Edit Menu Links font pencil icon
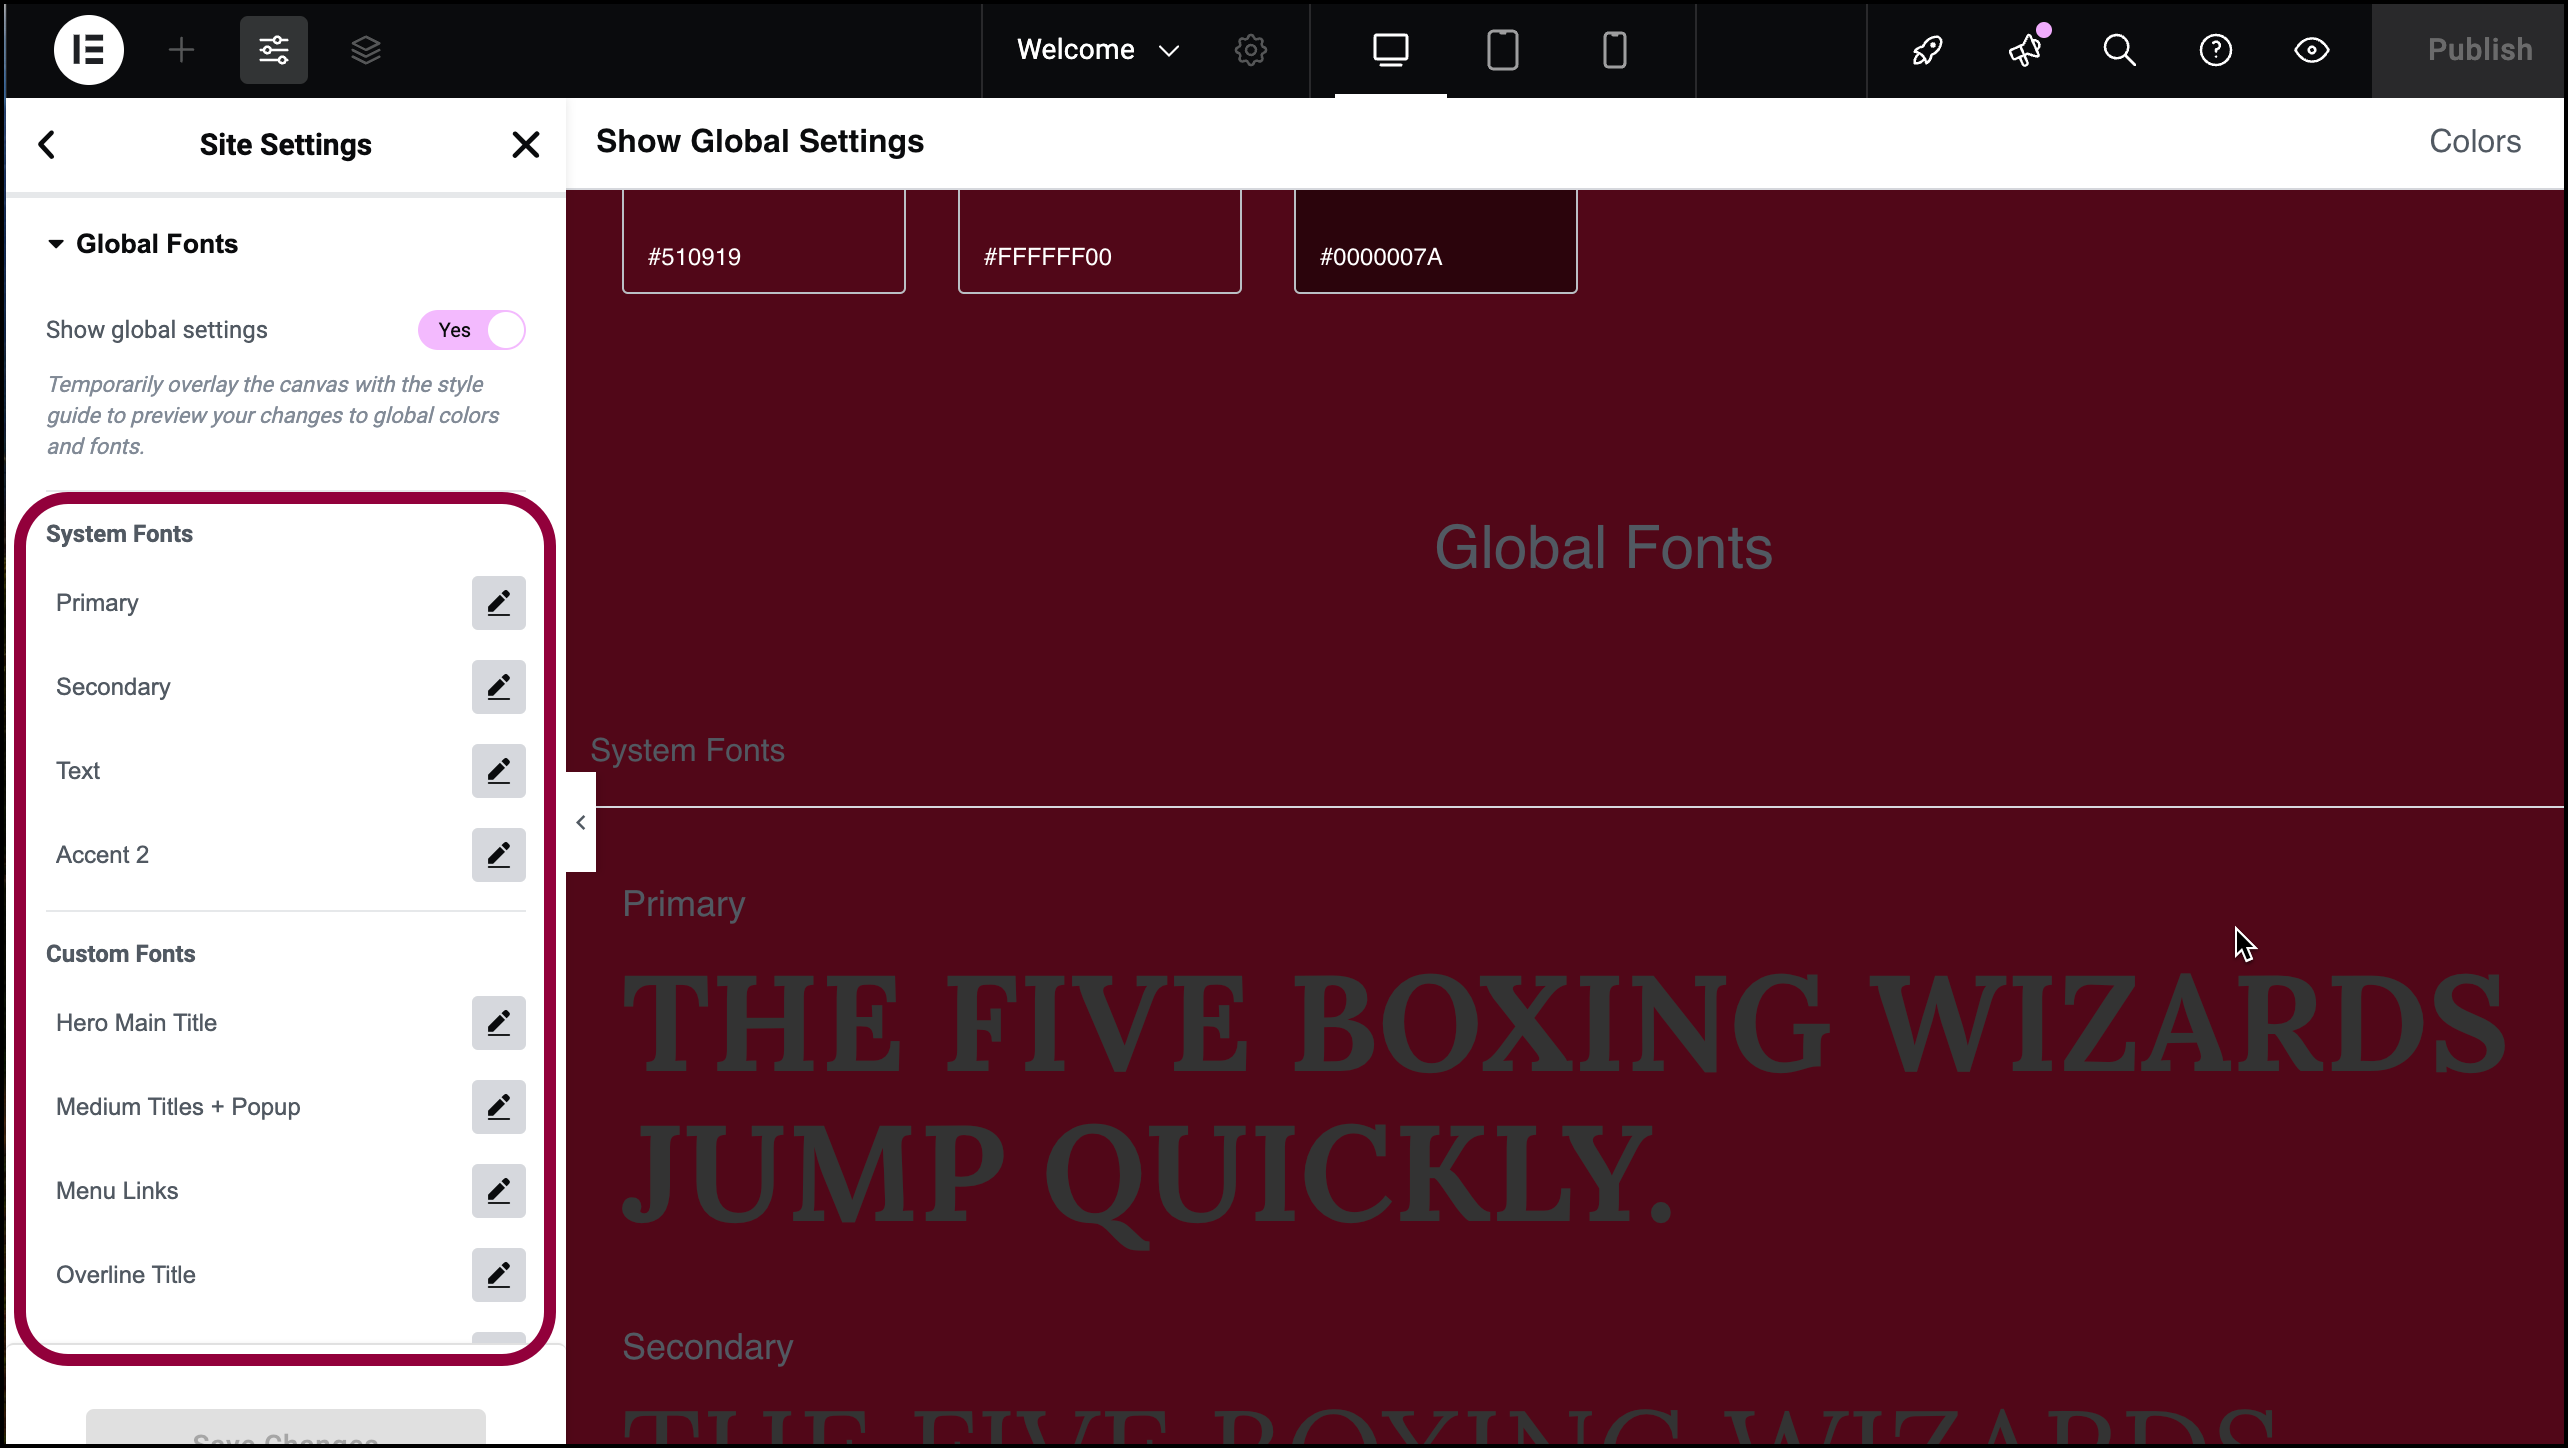 498,1191
